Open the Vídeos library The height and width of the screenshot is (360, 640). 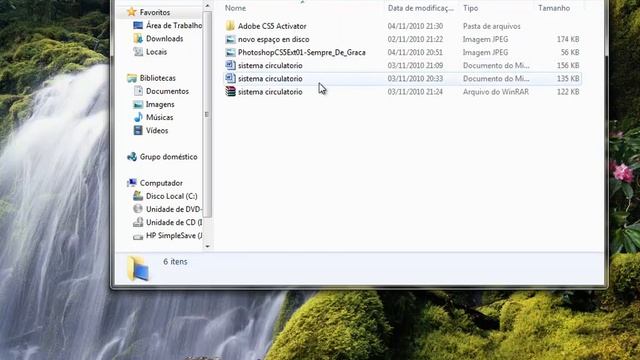point(157,130)
